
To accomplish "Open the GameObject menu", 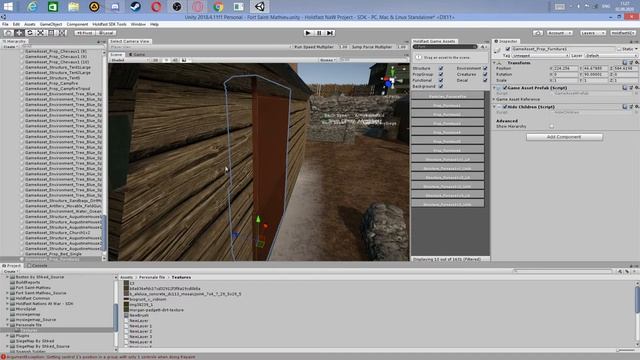I will [51, 24].
